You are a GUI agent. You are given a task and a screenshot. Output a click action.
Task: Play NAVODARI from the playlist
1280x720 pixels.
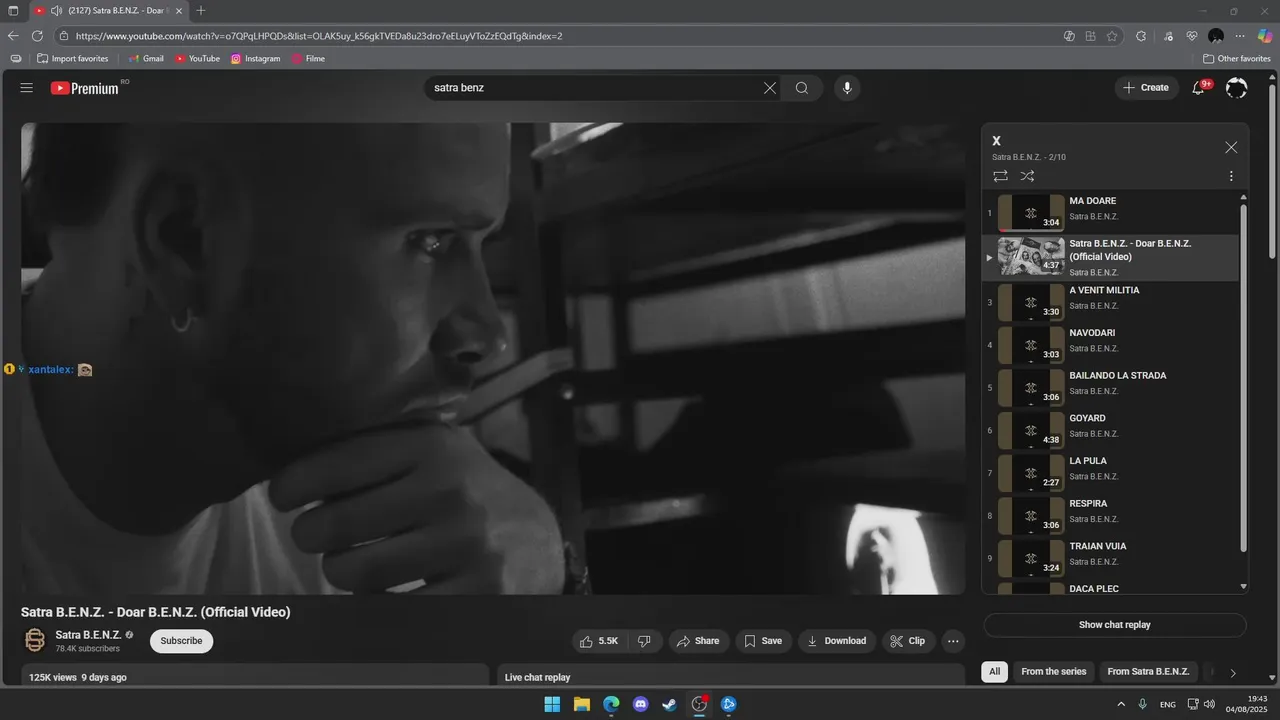[x=1110, y=345]
